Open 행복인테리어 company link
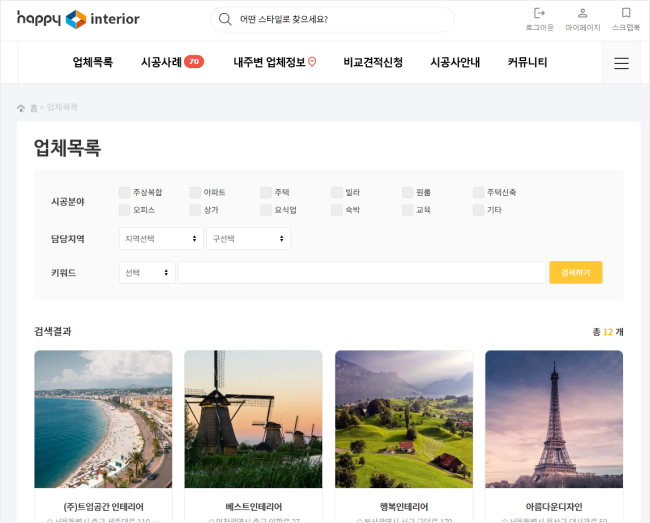This screenshot has height=523, width=650. pyautogui.click(x=404, y=507)
